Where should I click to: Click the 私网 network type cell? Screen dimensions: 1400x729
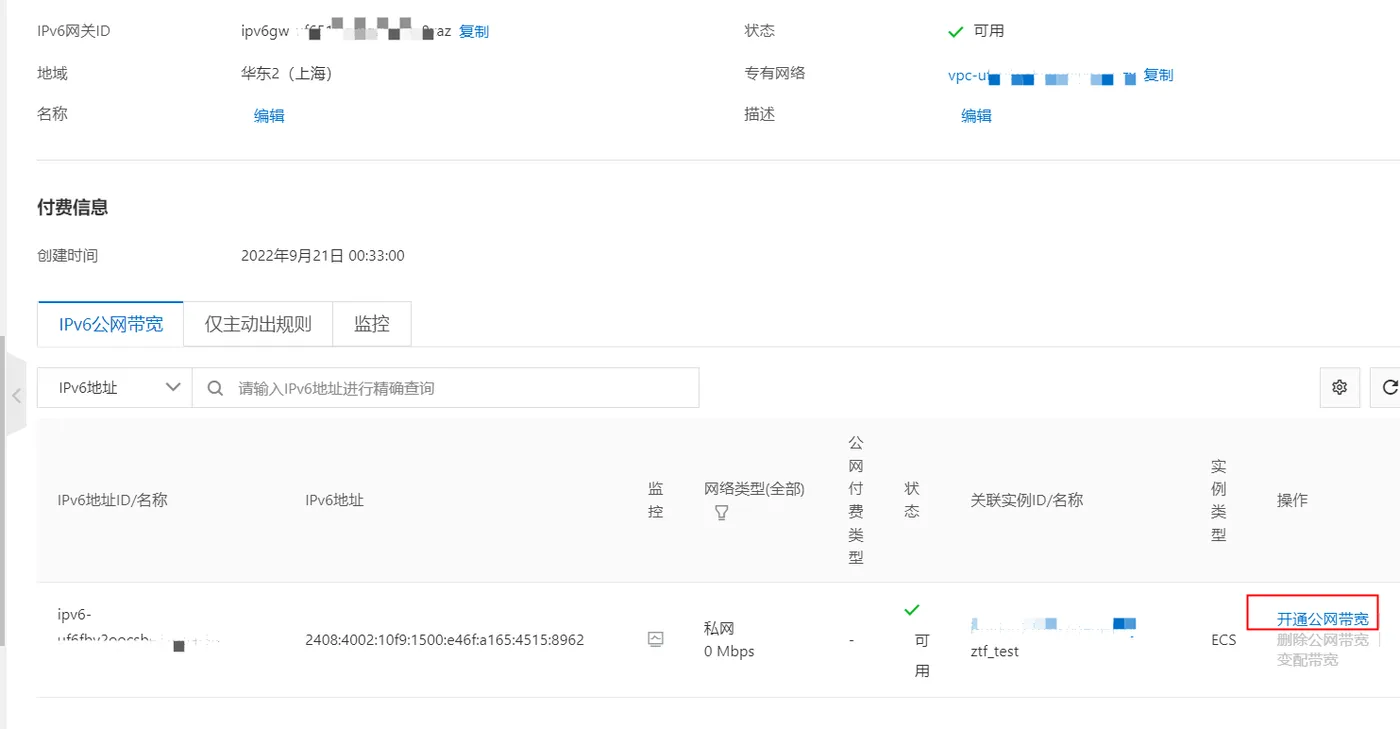(x=719, y=629)
